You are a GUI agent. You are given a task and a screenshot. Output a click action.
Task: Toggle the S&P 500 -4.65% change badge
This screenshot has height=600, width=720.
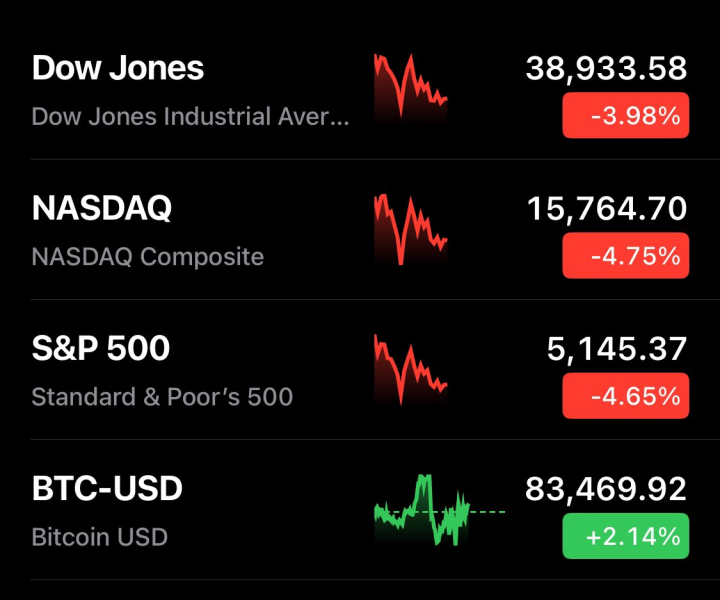[x=625, y=396]
